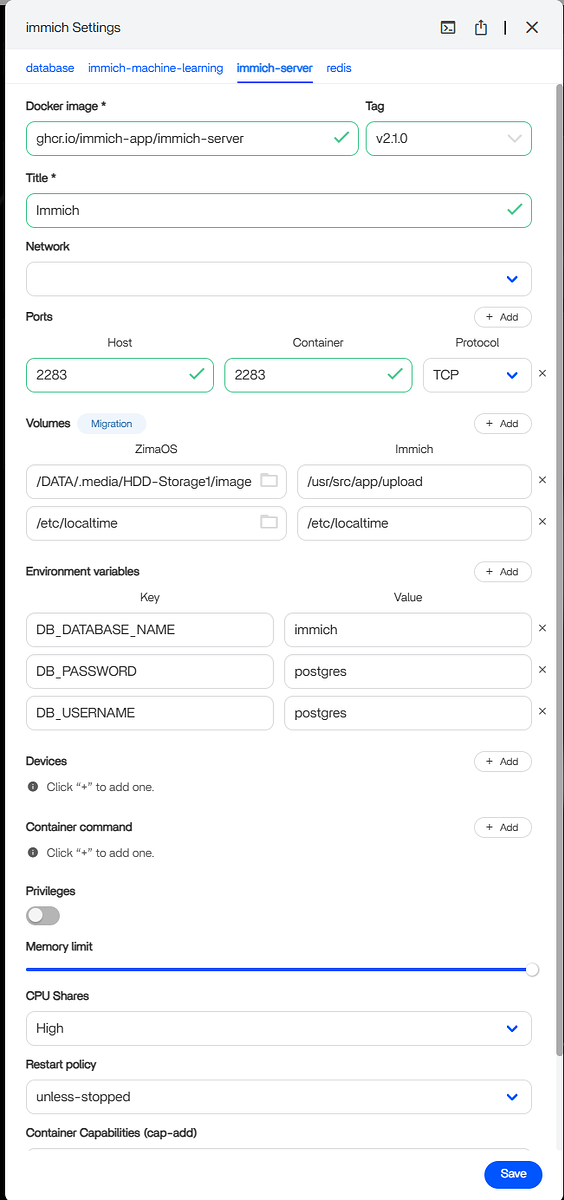This screenshot has width=564, height=1200.
Task: Save the immich settings
Action: pyautogui.click(x=513, y=1174)
